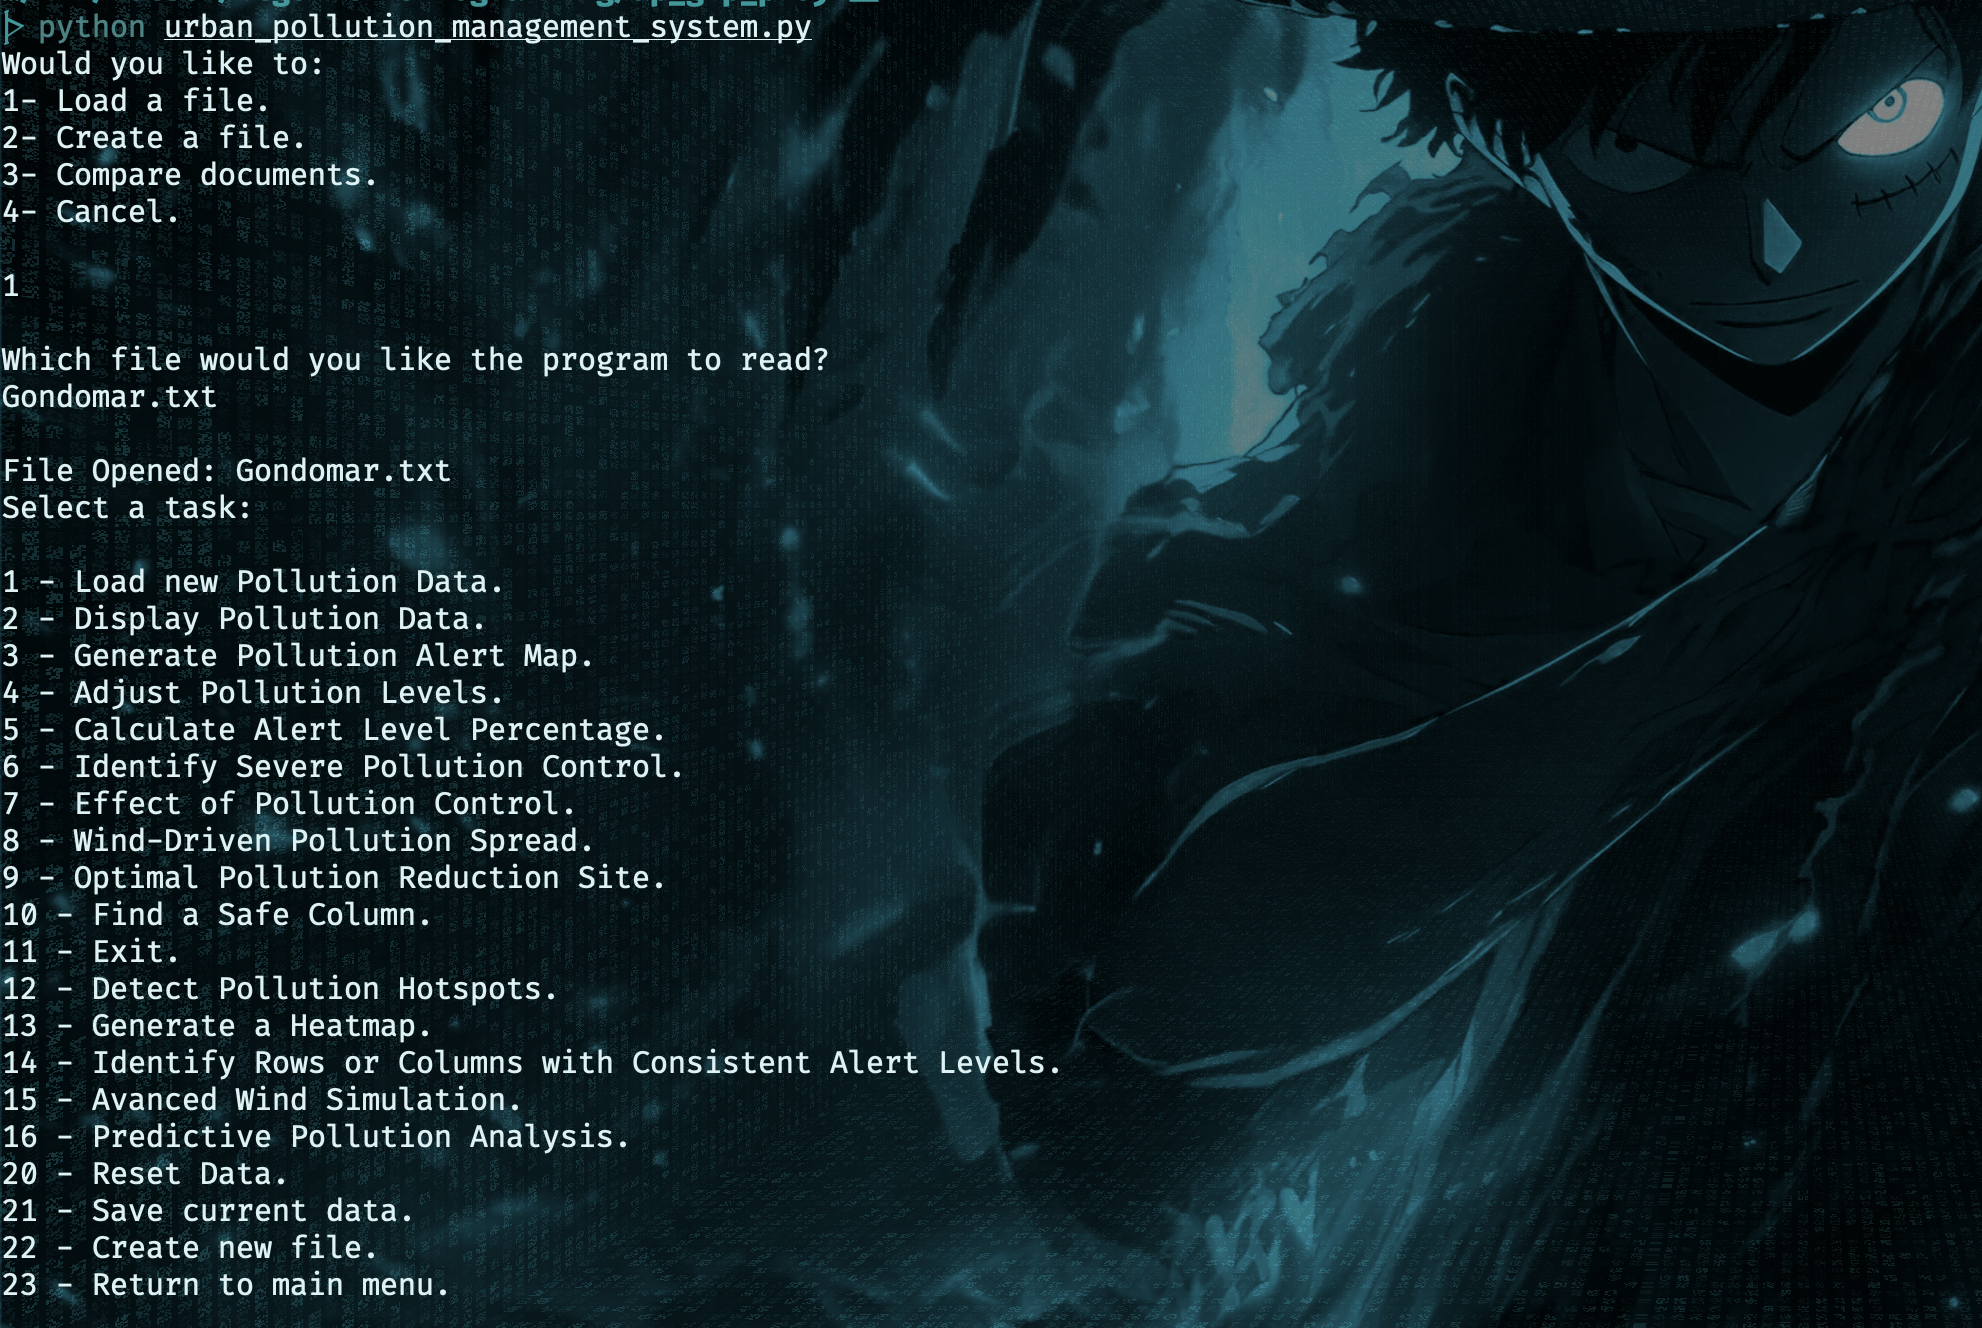Select the 'Compare documents.' option text

pos(217,175)
